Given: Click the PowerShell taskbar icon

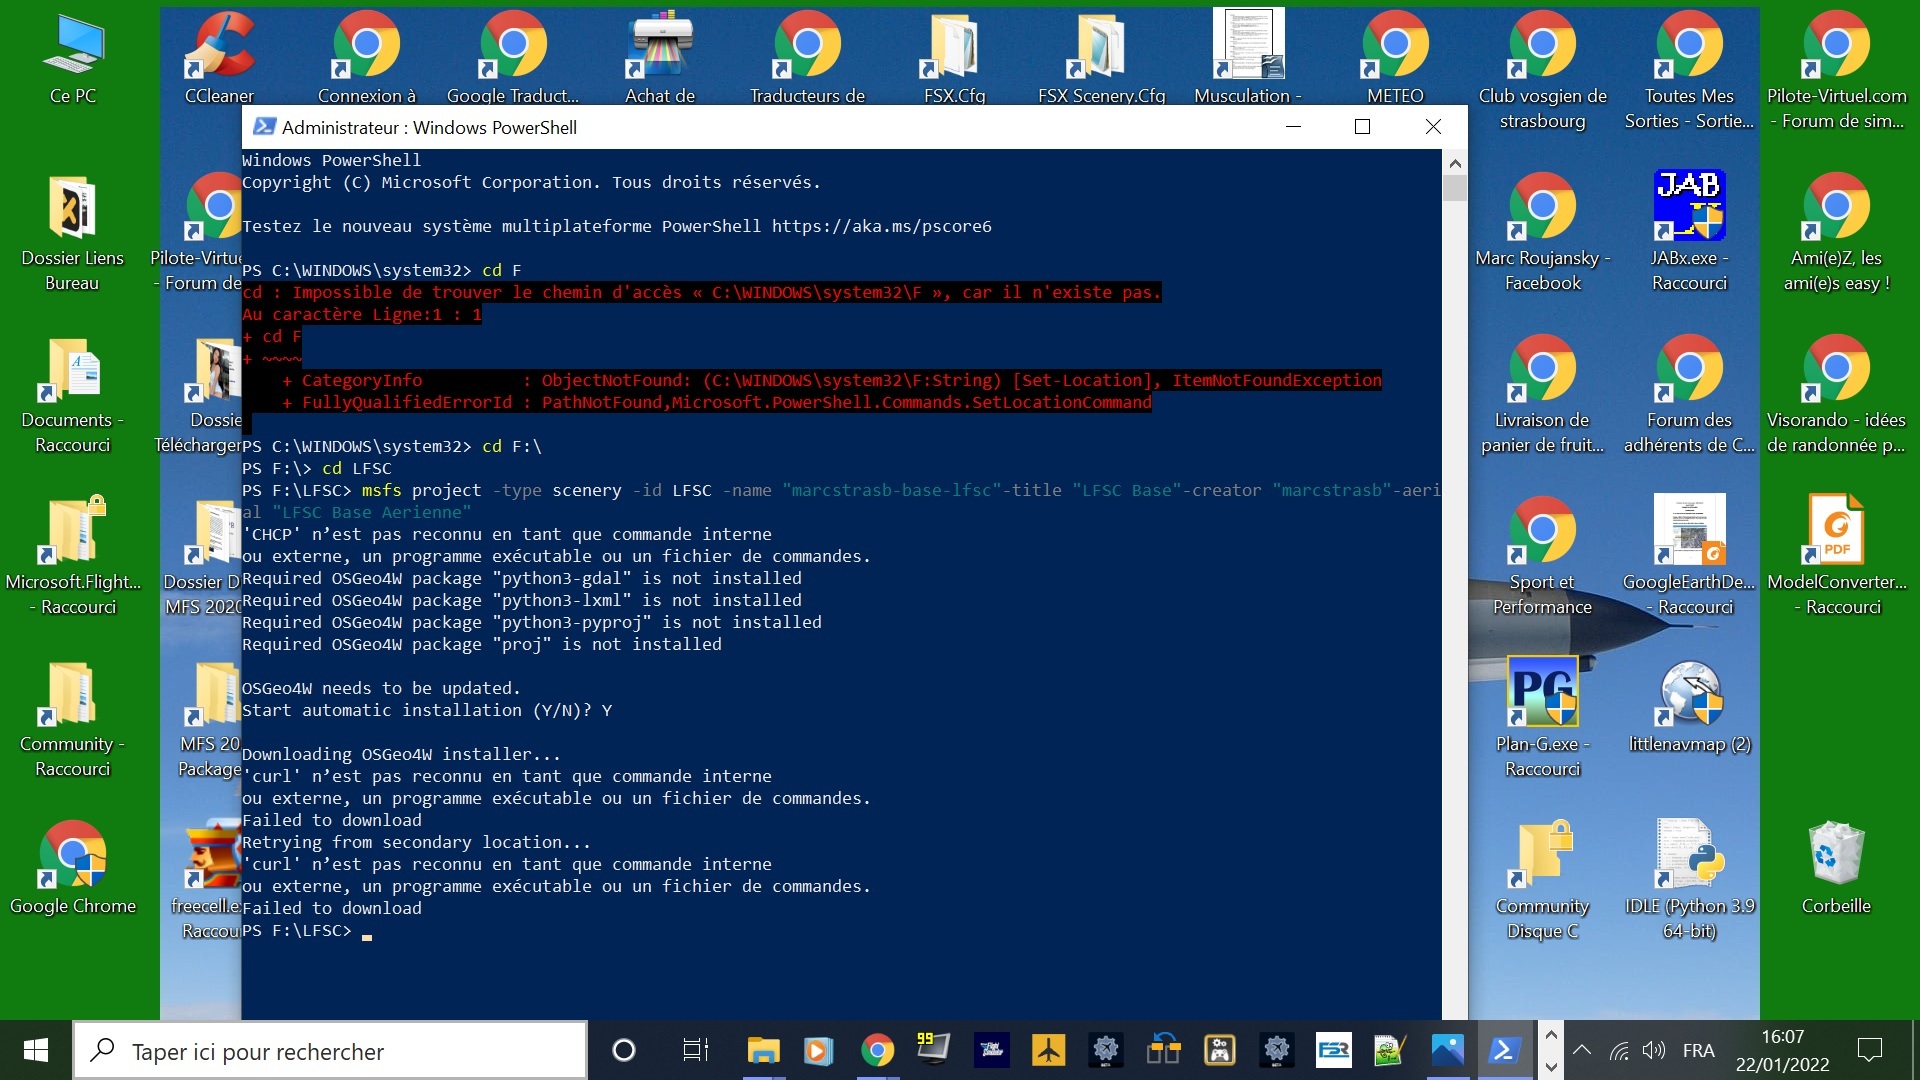Looking at the screenshot, I should 1505,1050.
